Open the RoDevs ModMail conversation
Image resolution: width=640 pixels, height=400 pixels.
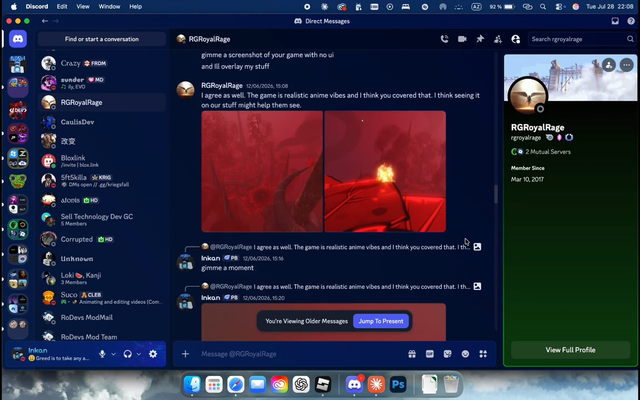point(102,318)
